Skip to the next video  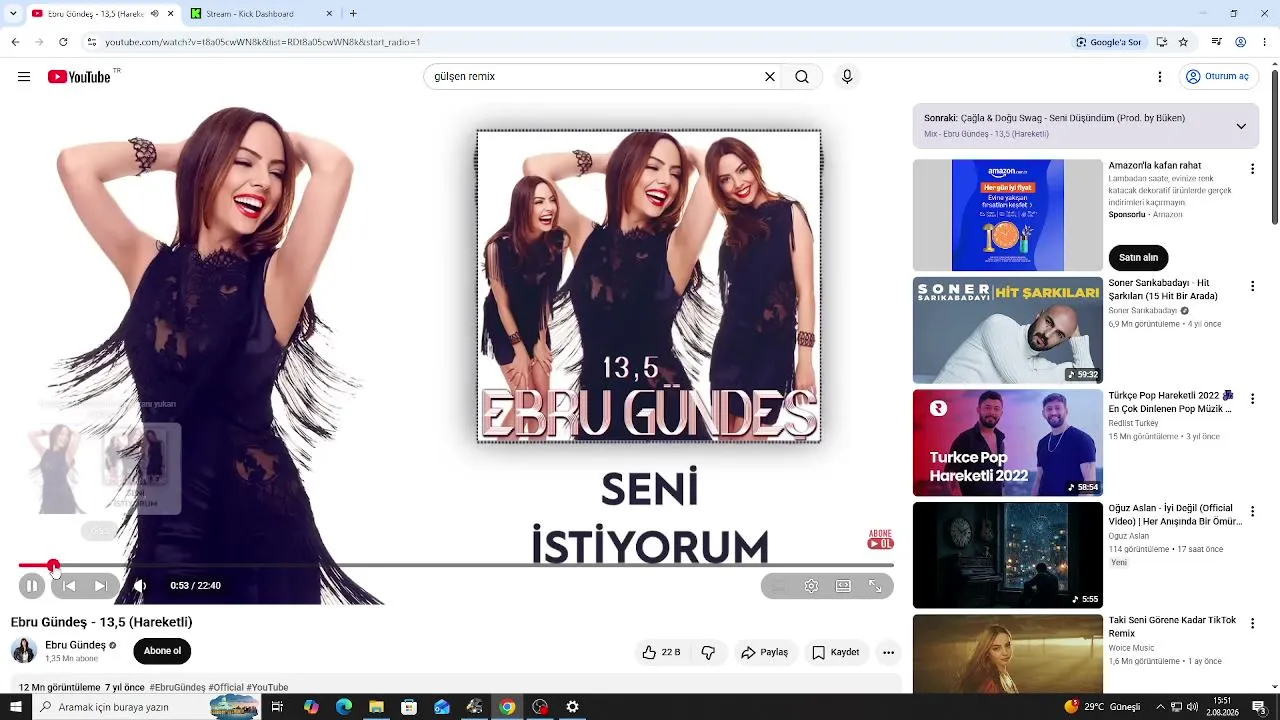101,586
